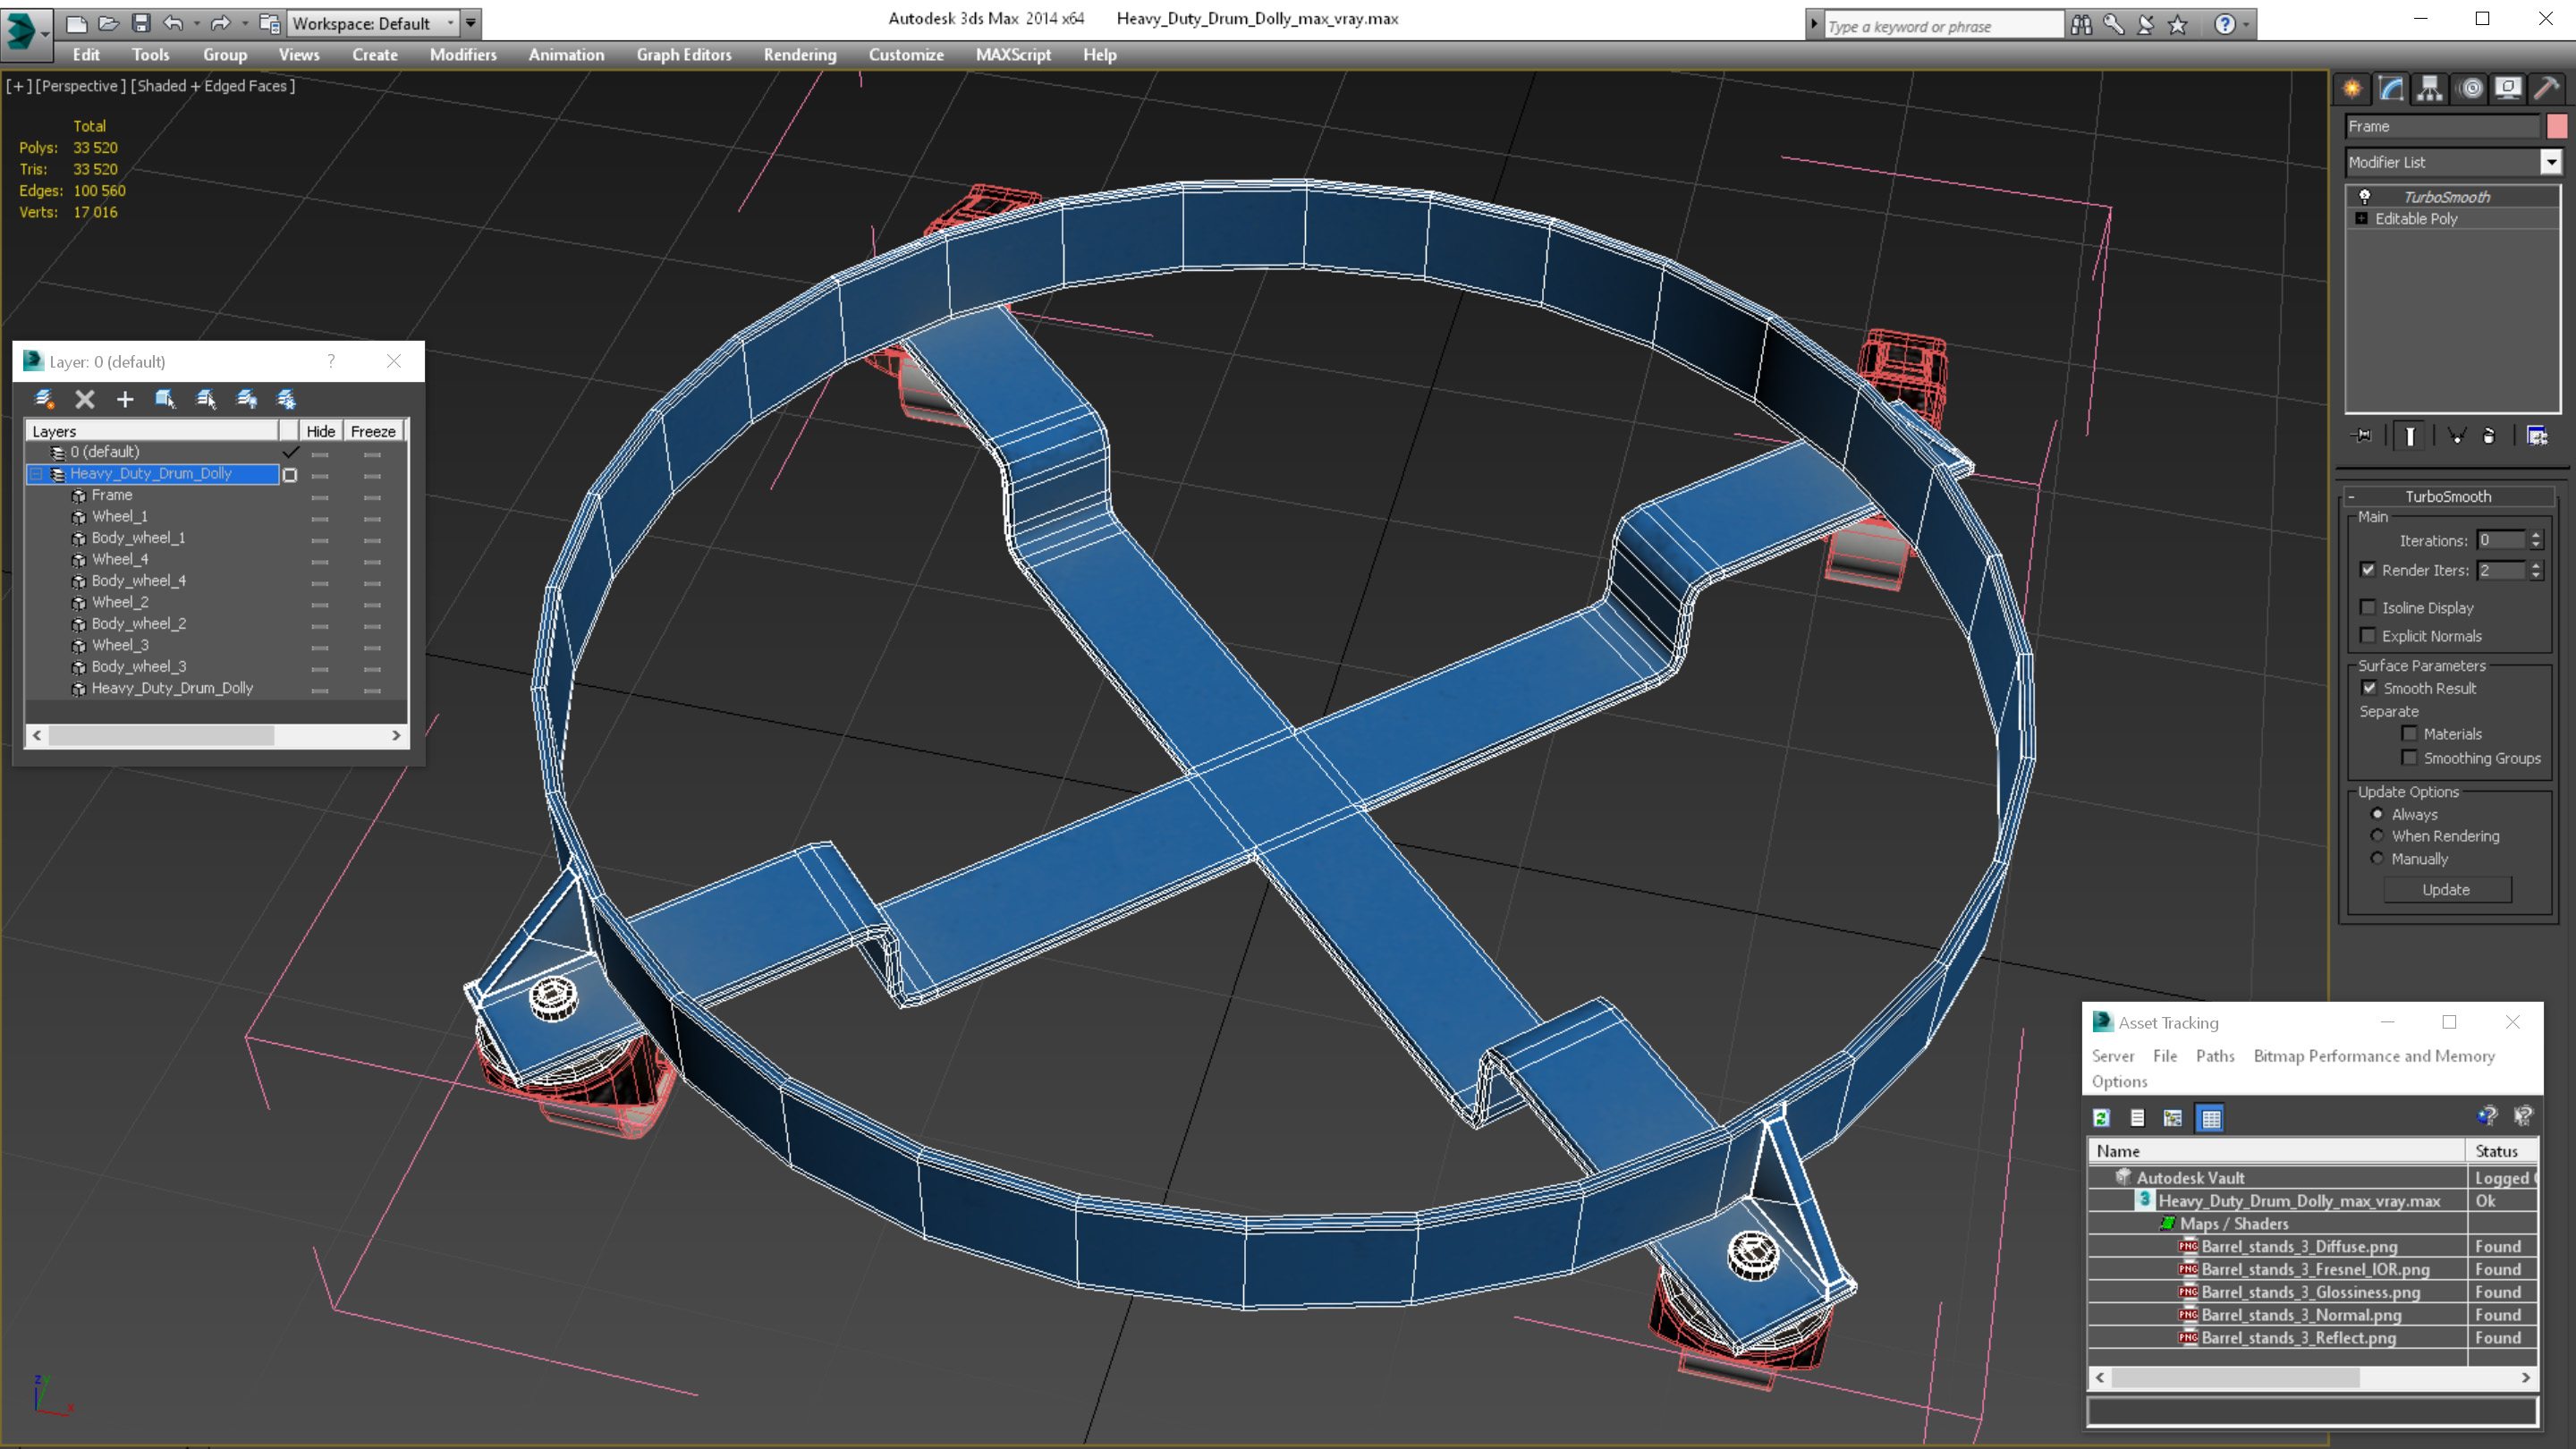Enable Separate by Materials checkbox

(x=2409, y=733)
